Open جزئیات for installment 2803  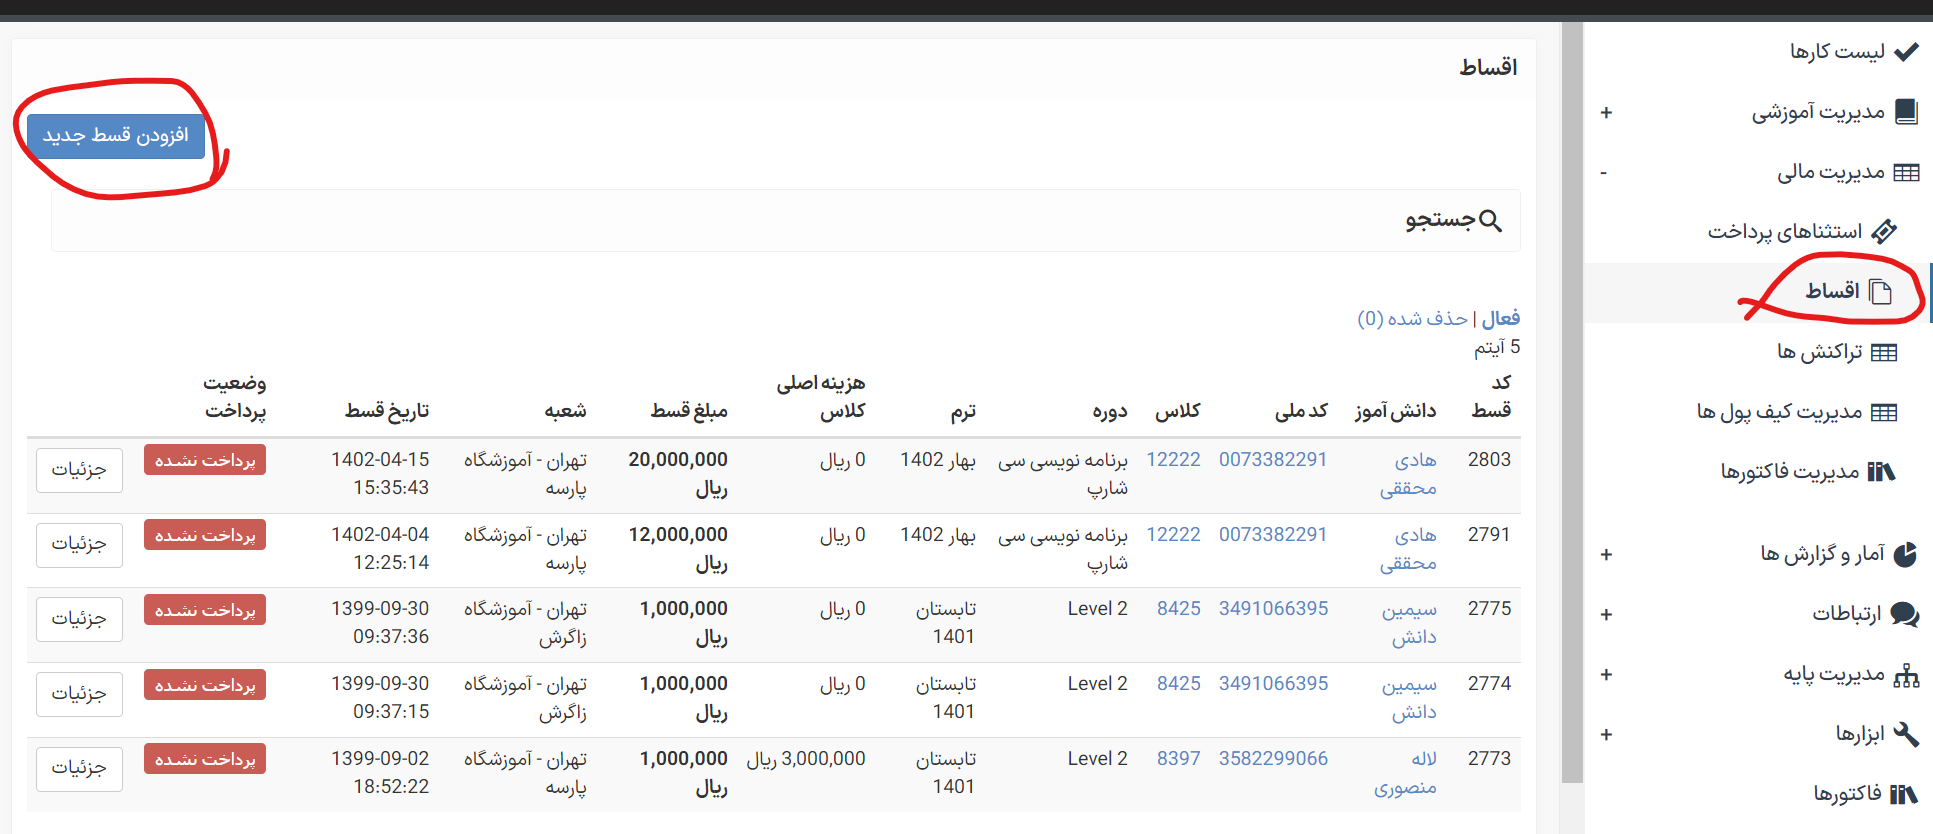pyautogui.click(x=79, y=470)
